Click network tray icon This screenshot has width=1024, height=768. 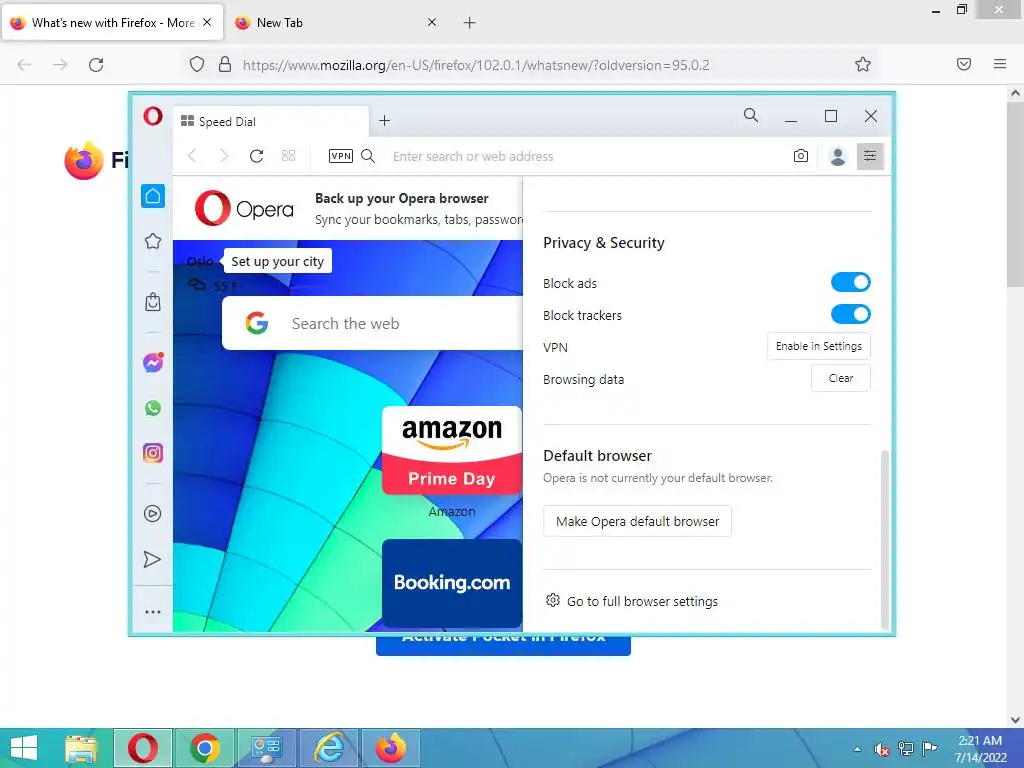[x=906, y=748]
